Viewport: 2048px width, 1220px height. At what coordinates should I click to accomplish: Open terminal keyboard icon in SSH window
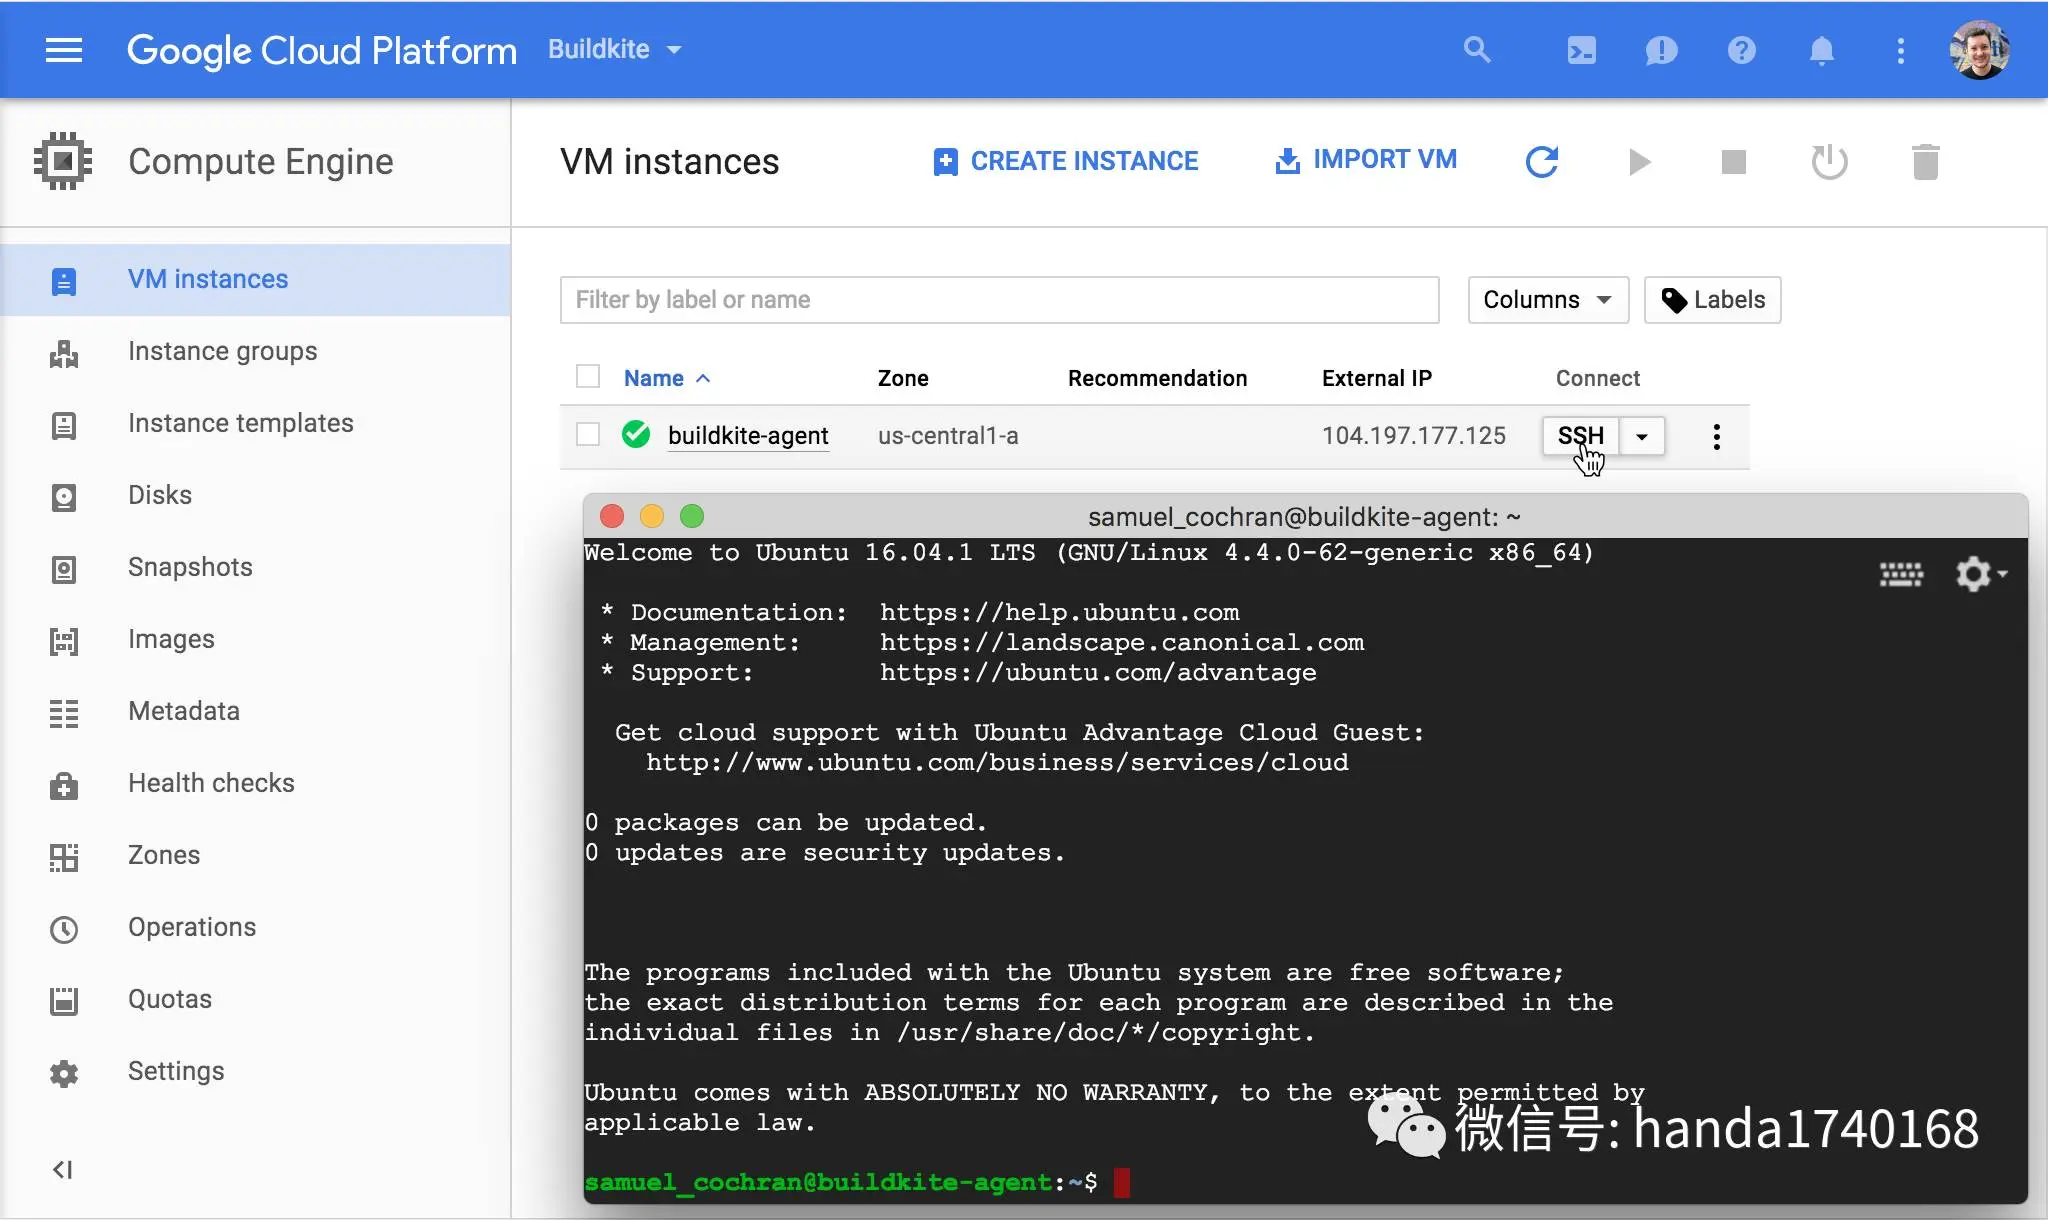(x=1901, y=574)
